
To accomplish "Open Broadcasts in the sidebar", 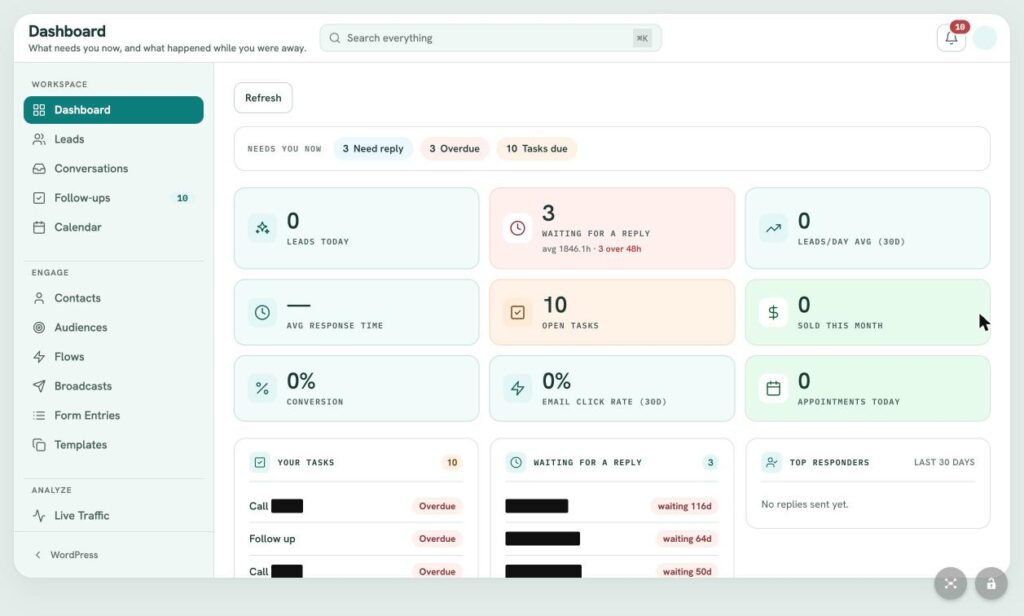I will click(114, 386).
